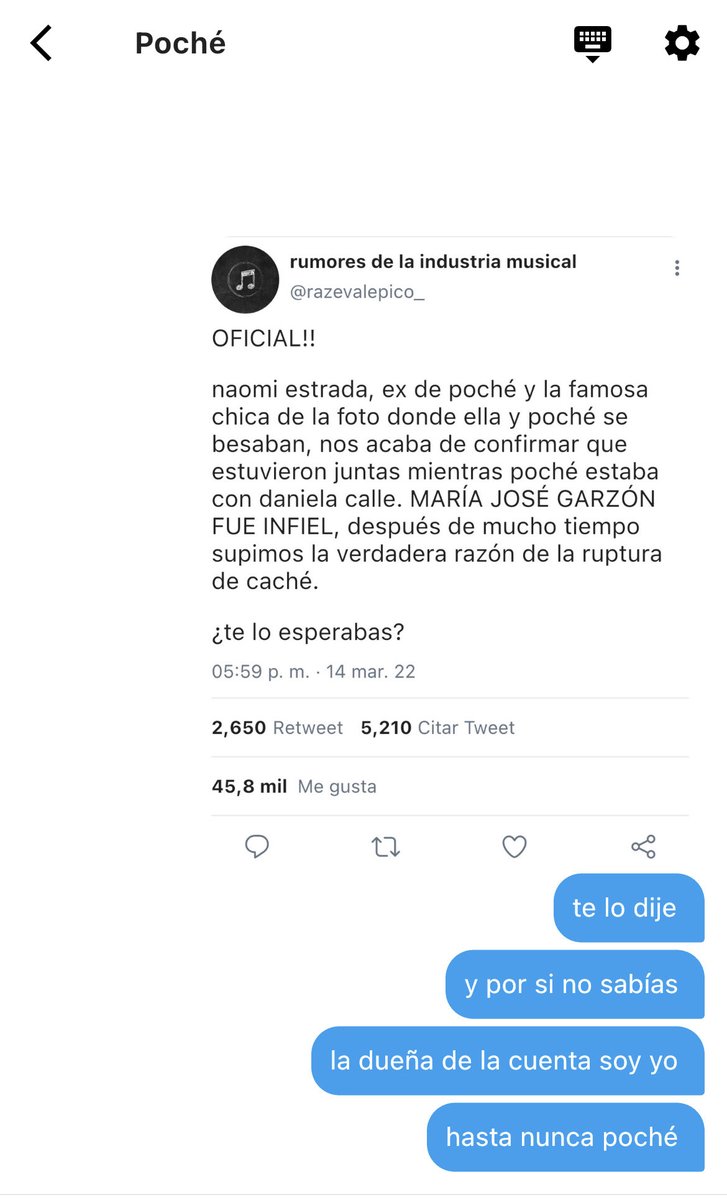View the 45,8 mil Me gusta list
The width and height of the screenshot is (727, 1200).
click(x=294, y=787)
